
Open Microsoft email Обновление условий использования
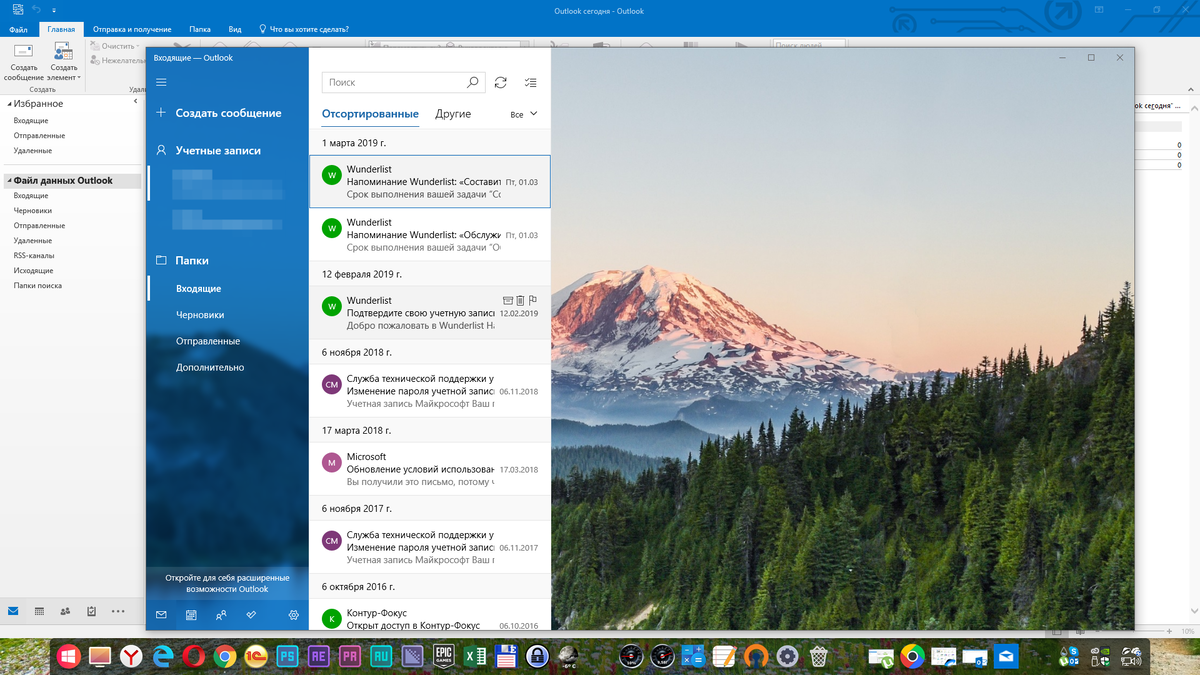tap(430, 469)
